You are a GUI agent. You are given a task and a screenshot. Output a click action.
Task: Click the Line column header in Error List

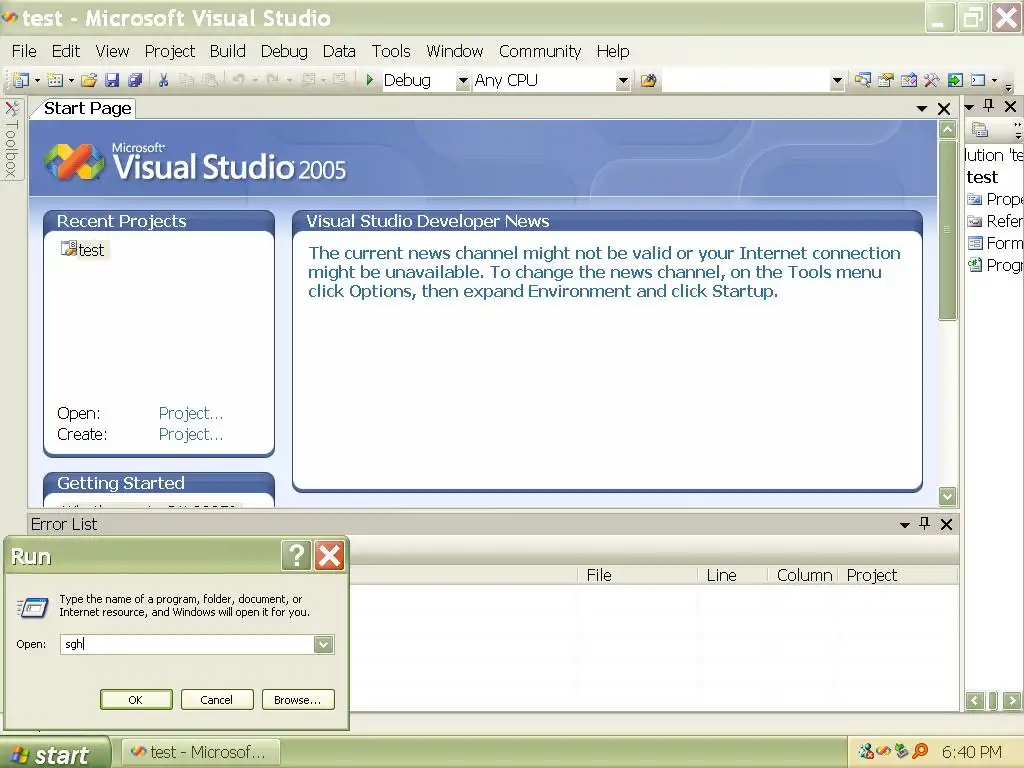pos(733,575)
